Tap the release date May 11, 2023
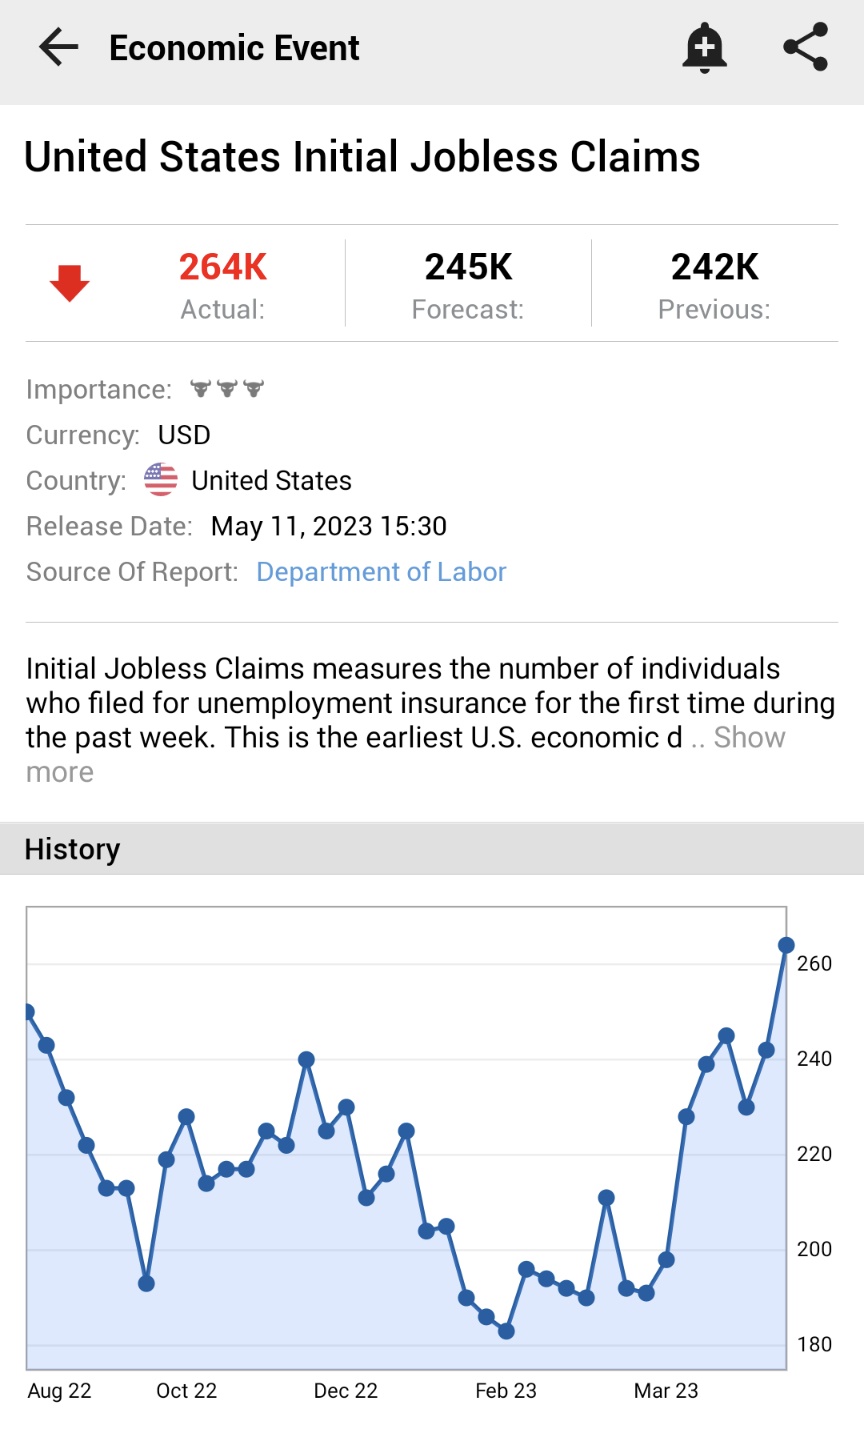Image resolution: width=864 pixels, height=1435 pixels. (328, 526)
